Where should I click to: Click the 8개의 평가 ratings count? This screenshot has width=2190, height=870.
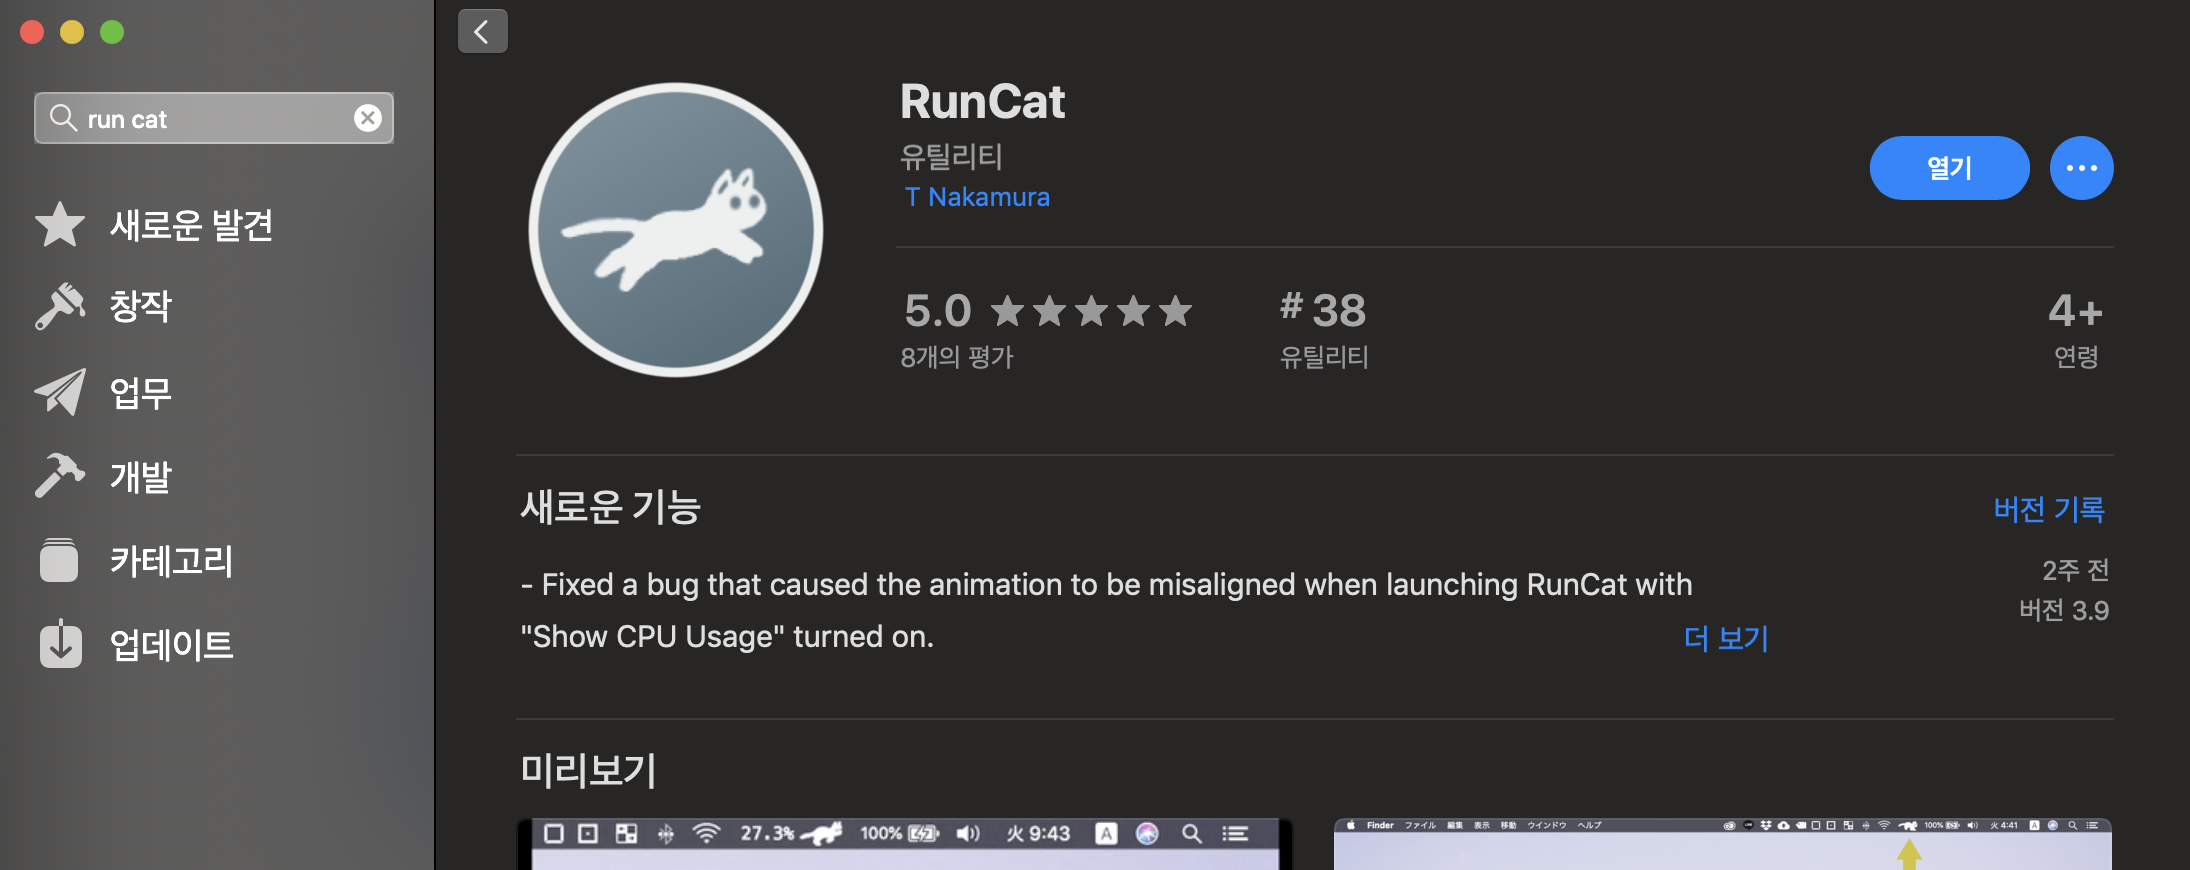tap(957, 357)
